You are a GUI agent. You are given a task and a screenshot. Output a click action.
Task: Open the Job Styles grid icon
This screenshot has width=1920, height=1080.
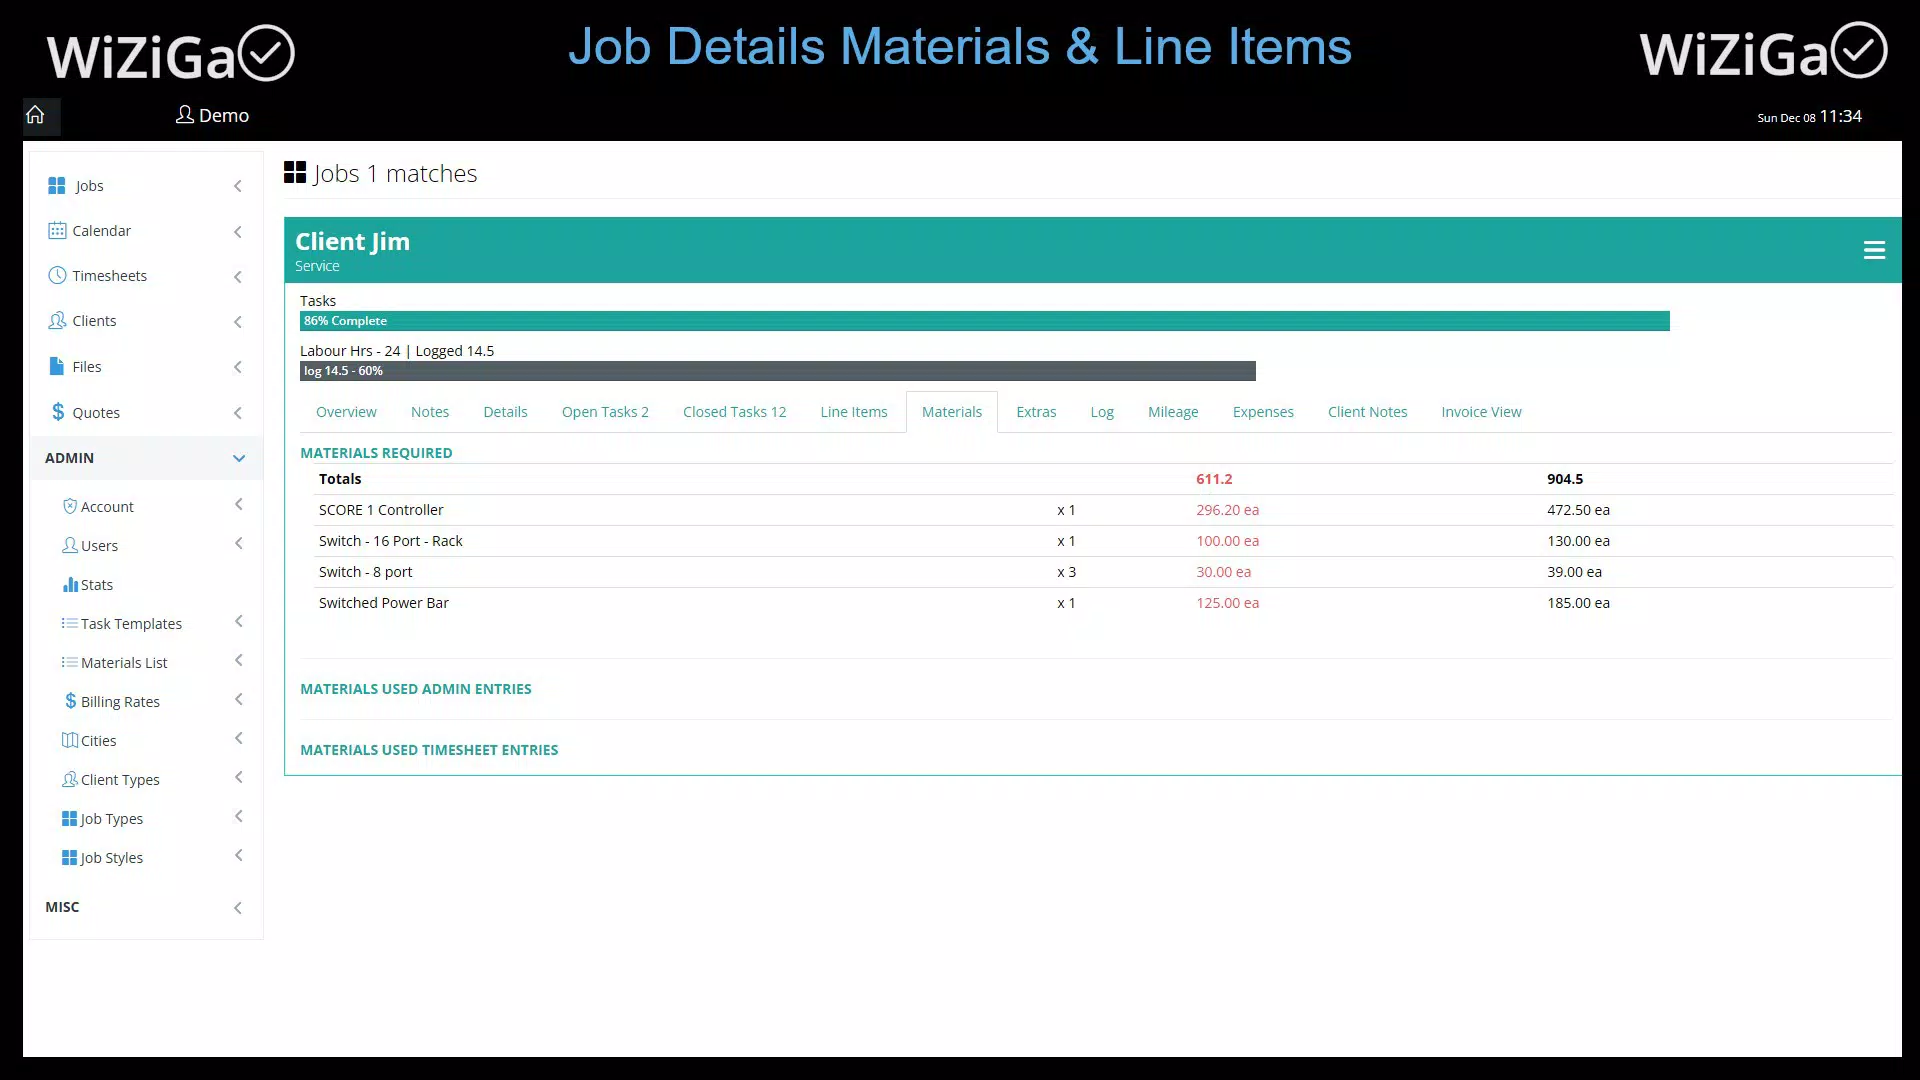[70, 858]
